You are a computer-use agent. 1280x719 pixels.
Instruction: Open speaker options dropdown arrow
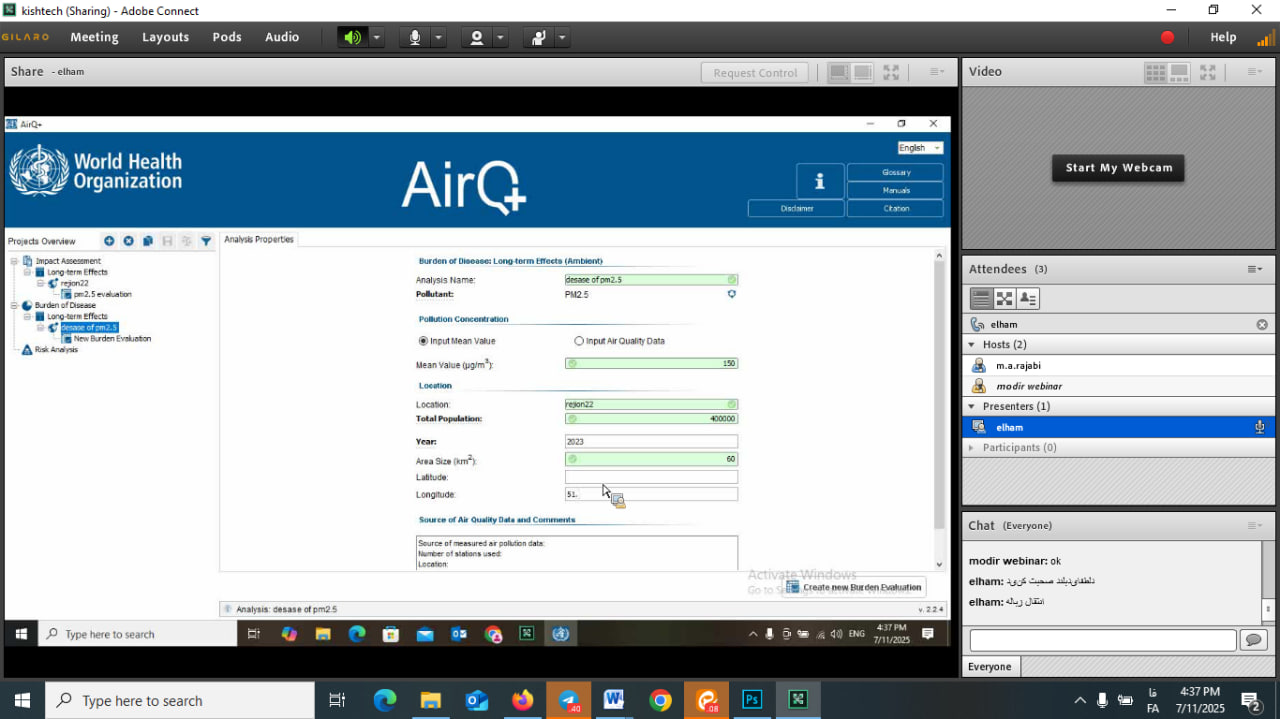(x=377, y=37)
